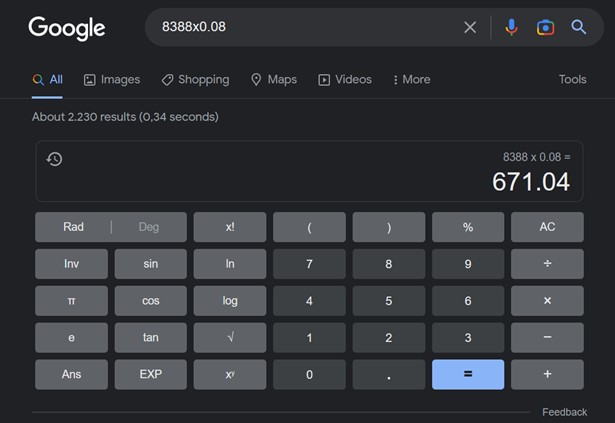Tap the subtraction minus key

(x=547, y=337)
